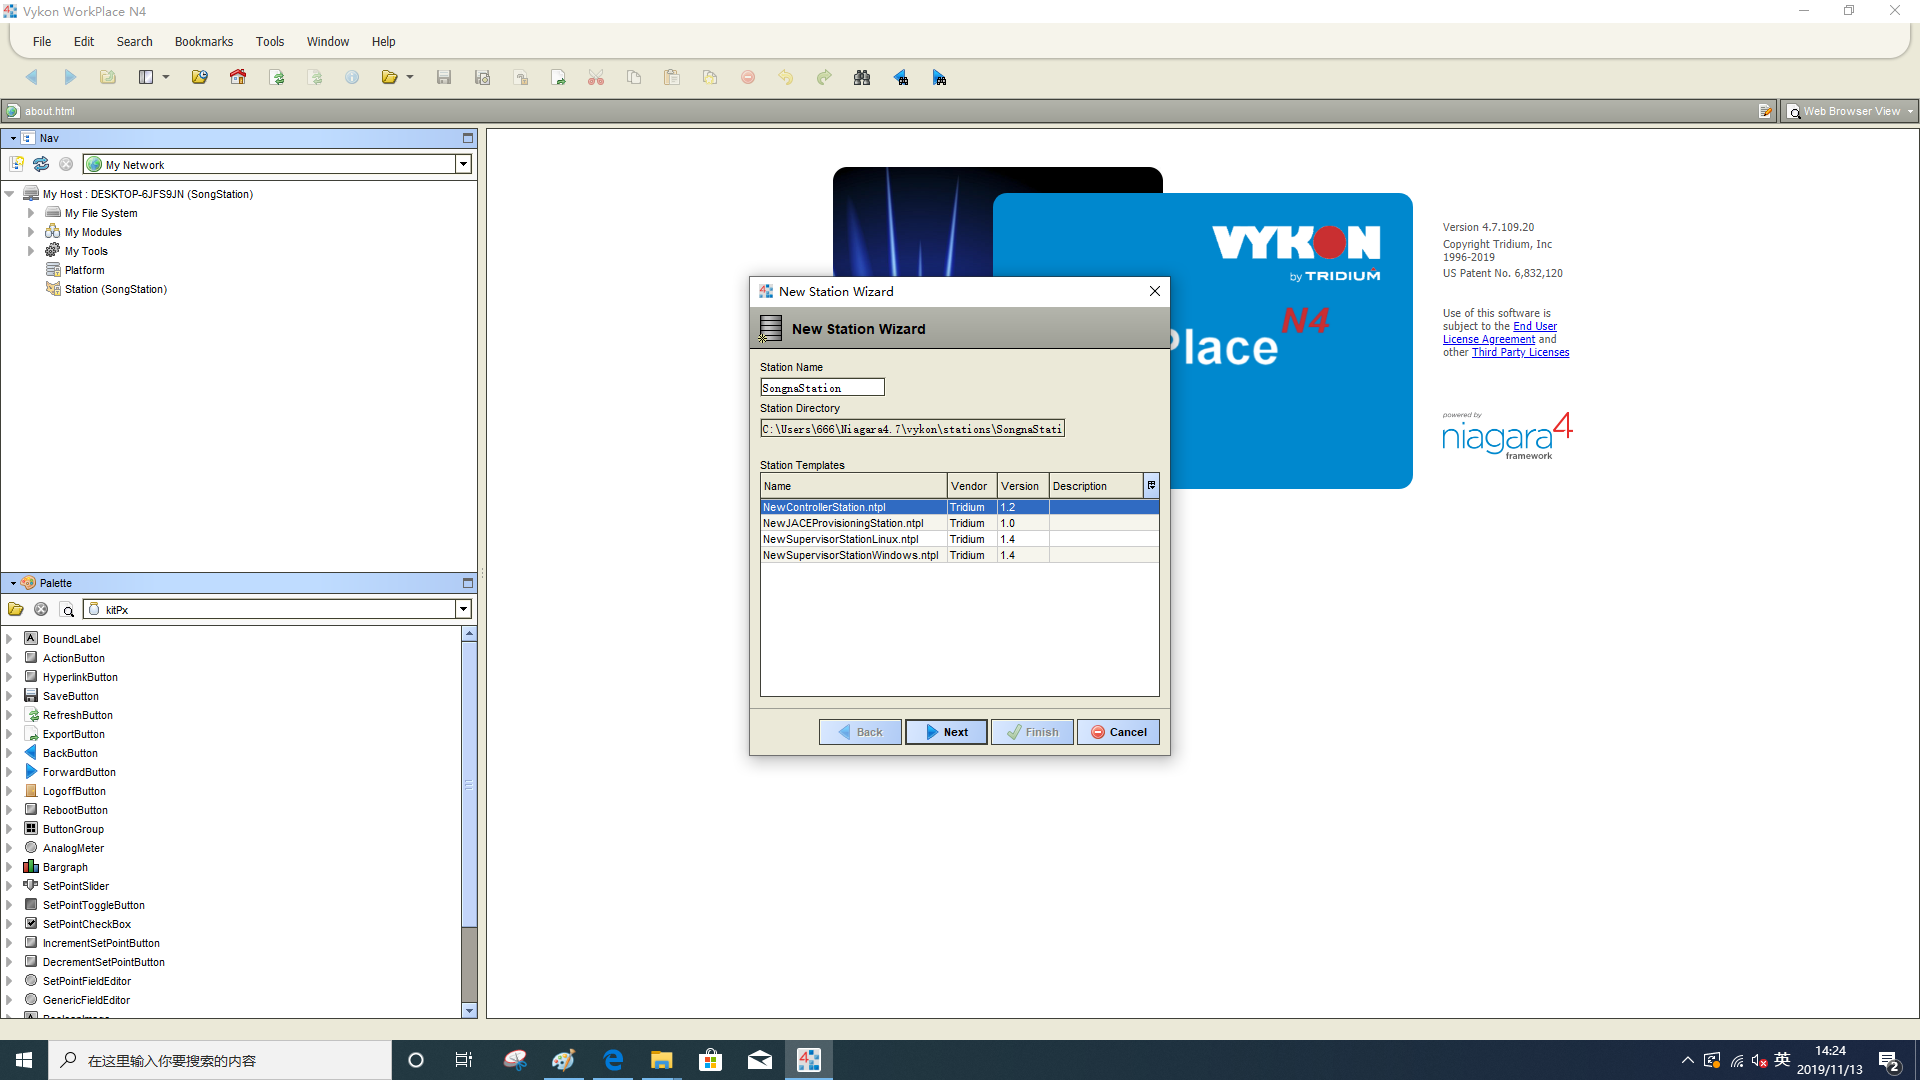Open the My Network dropdown
Image resolution: width=1920 pixels, height=1080 pixels.
[x=463, y=164]
